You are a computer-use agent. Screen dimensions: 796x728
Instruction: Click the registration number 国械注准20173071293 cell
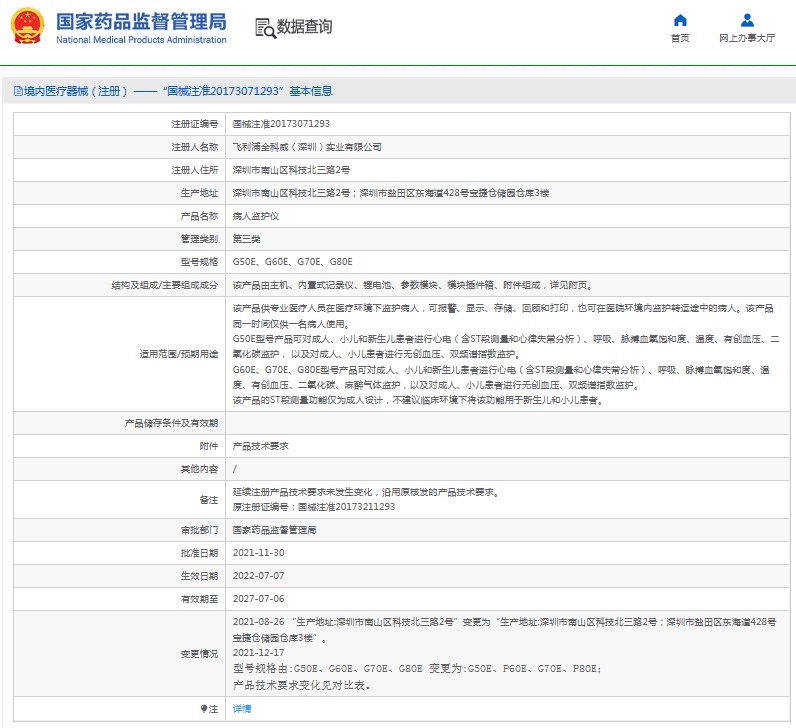(281, 124)
